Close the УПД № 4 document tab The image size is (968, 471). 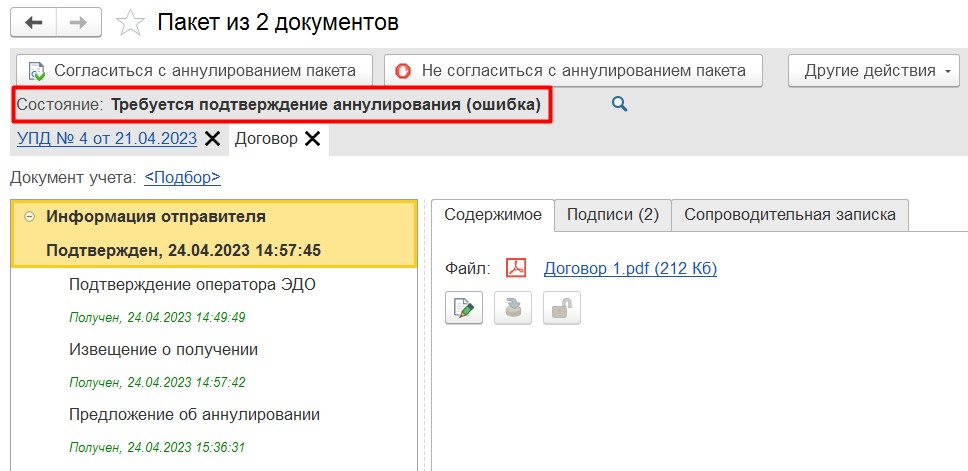(212, 139)
